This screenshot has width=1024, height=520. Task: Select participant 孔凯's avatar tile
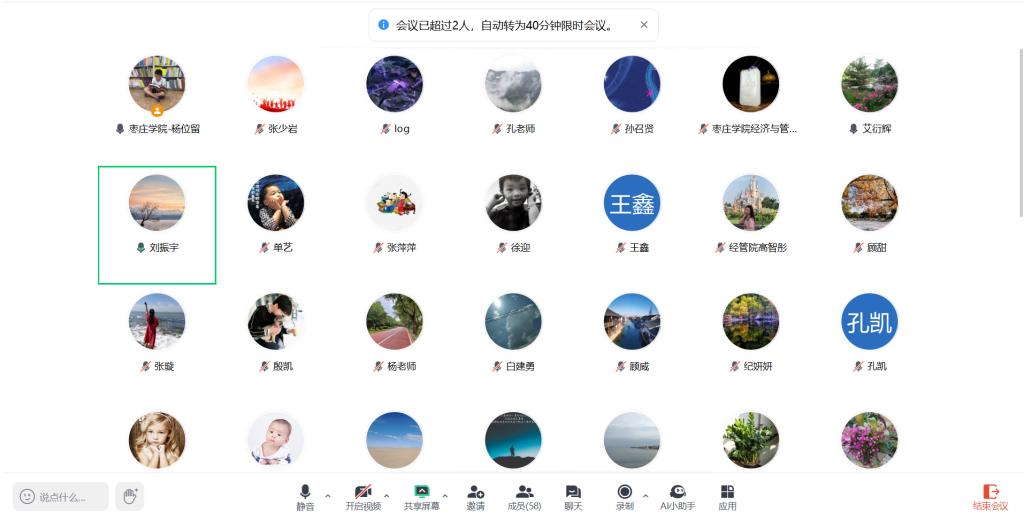(x=869, y=322)
